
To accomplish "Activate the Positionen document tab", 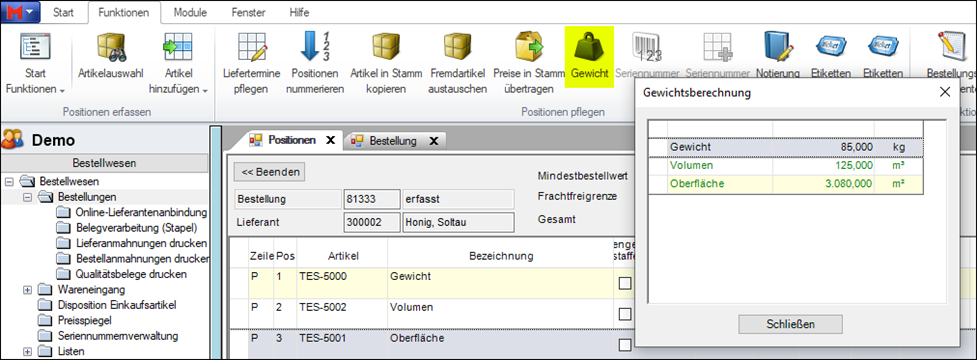I will [292, 140].
